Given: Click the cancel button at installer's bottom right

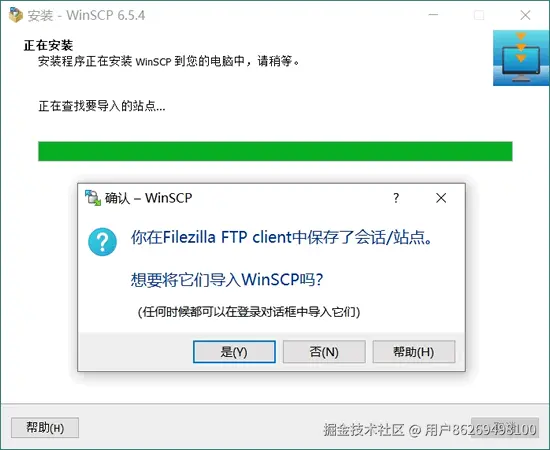Looking at the screenshot, I should click(x=505, y=428).
